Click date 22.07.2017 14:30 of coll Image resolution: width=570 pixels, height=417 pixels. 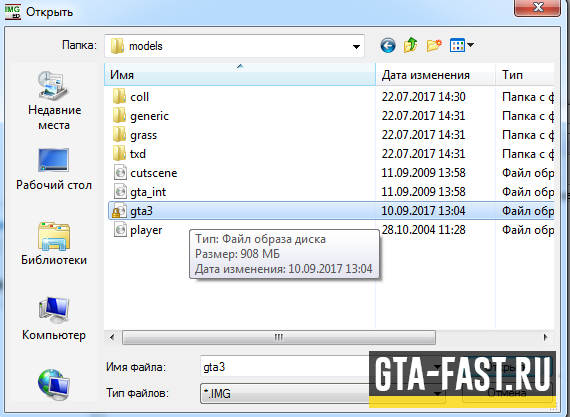423,97
